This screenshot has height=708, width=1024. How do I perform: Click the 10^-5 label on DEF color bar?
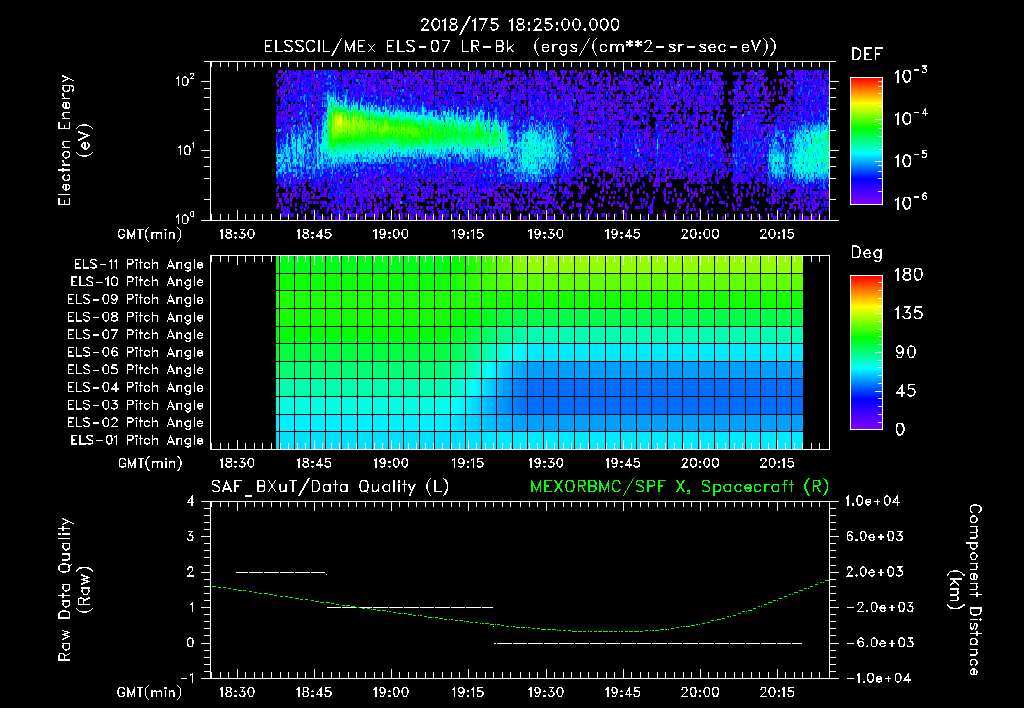[910, 160]
